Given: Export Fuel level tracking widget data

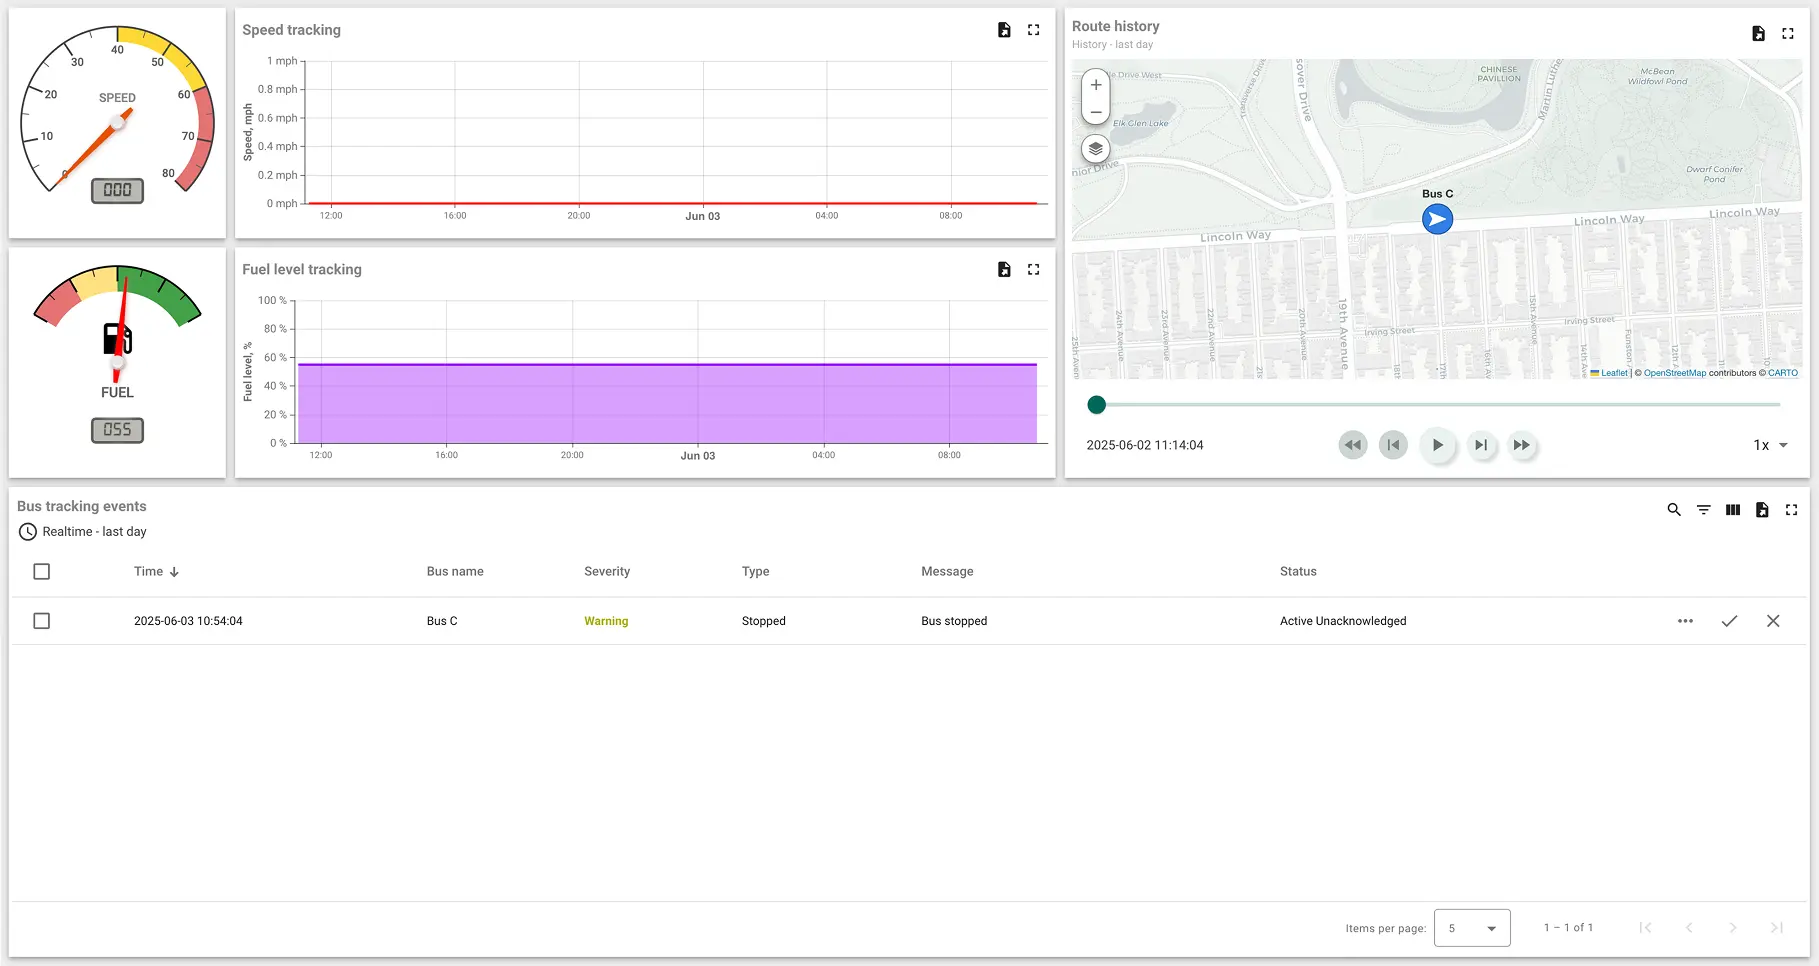Looking at the screenshot, I should click(1004, 269).
